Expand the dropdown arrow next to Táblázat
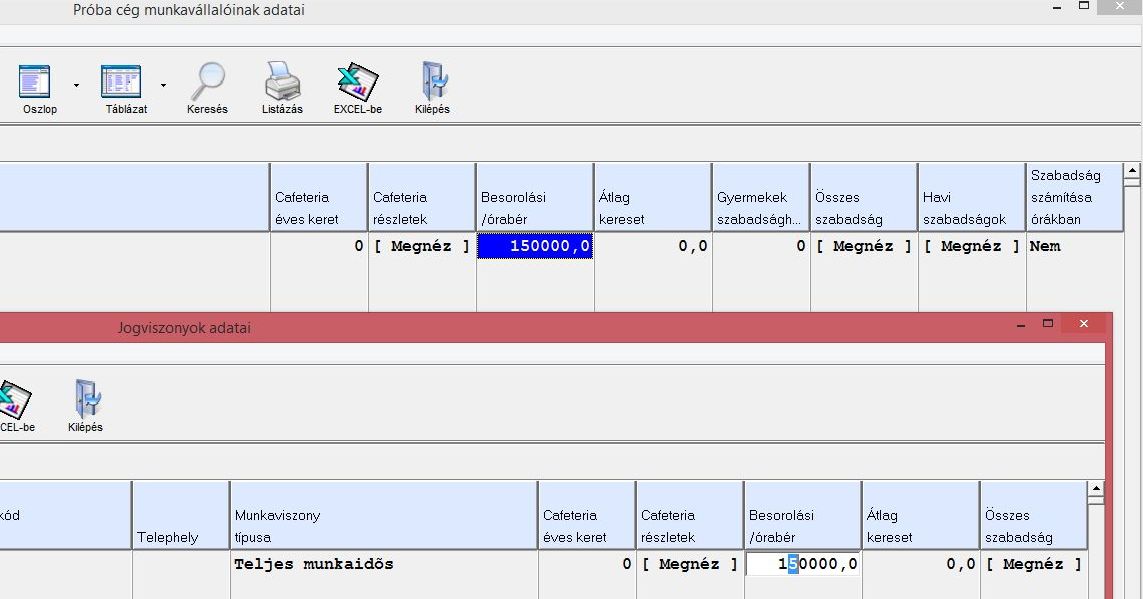Viewport: 1143px width, 599px height. [163, 85]
